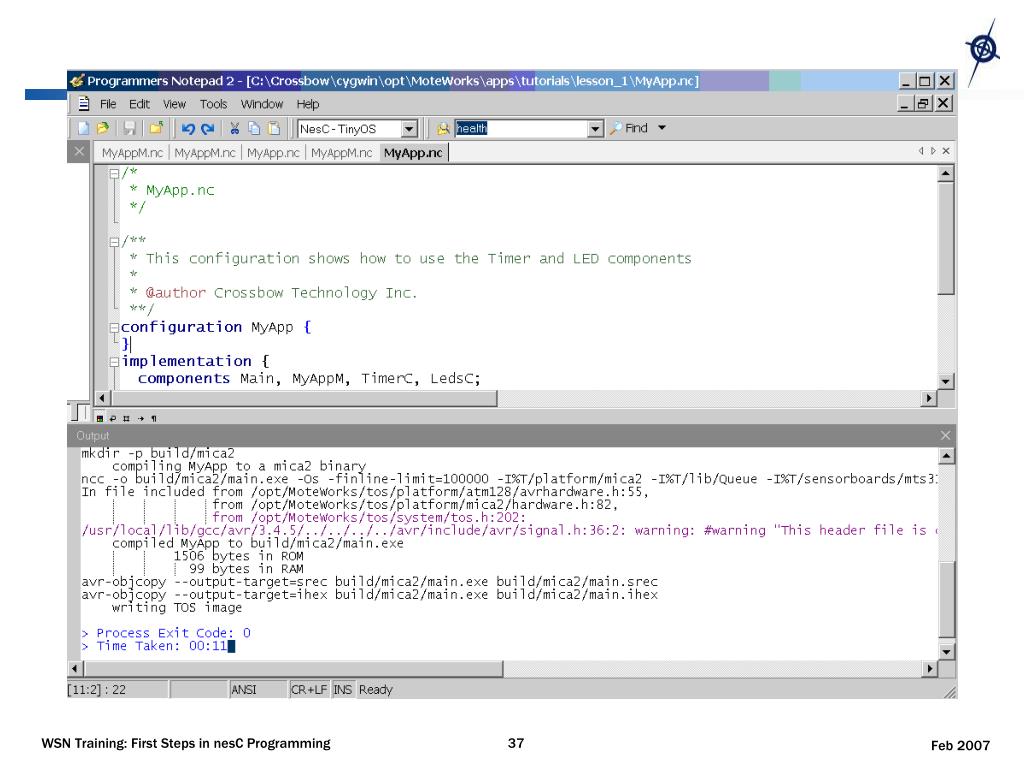
Task: Click the editor's right scroll arrow
Action: click(929, 398)
